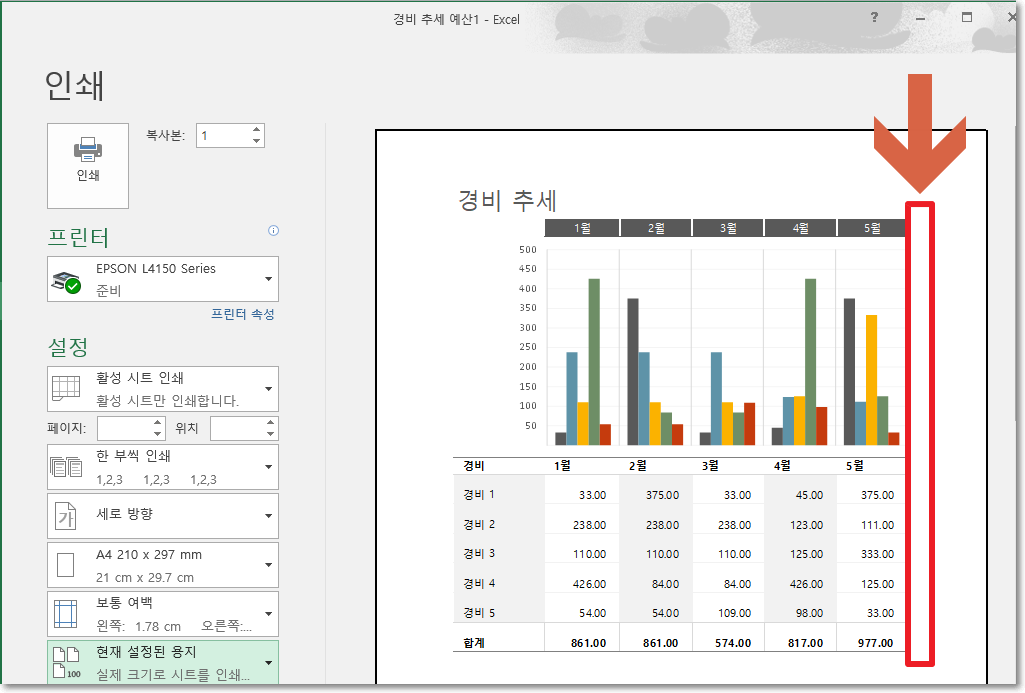Click the 100 scaling pages icon
The height and width of the screenshot is (693, 1025).
(66, 662)
